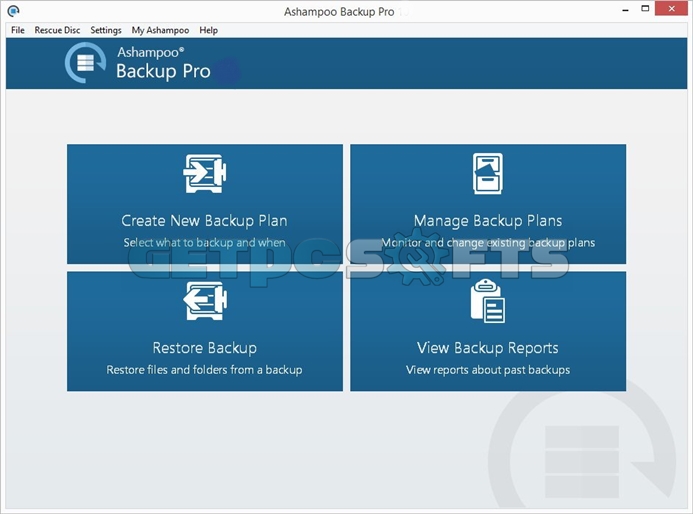
Task: Click 'View reports about past backups' text
Action: tap(488, 369)
